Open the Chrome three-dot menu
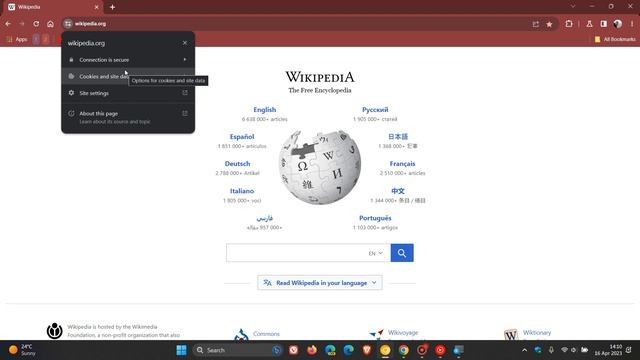The height and width of the screenshot is (360, 640). [x=631, y=24]
